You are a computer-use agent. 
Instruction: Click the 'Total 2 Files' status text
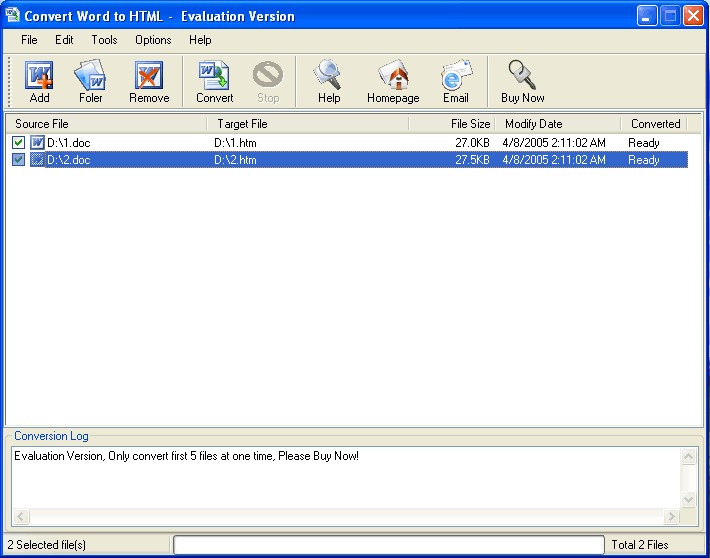(x=640, y=545)
